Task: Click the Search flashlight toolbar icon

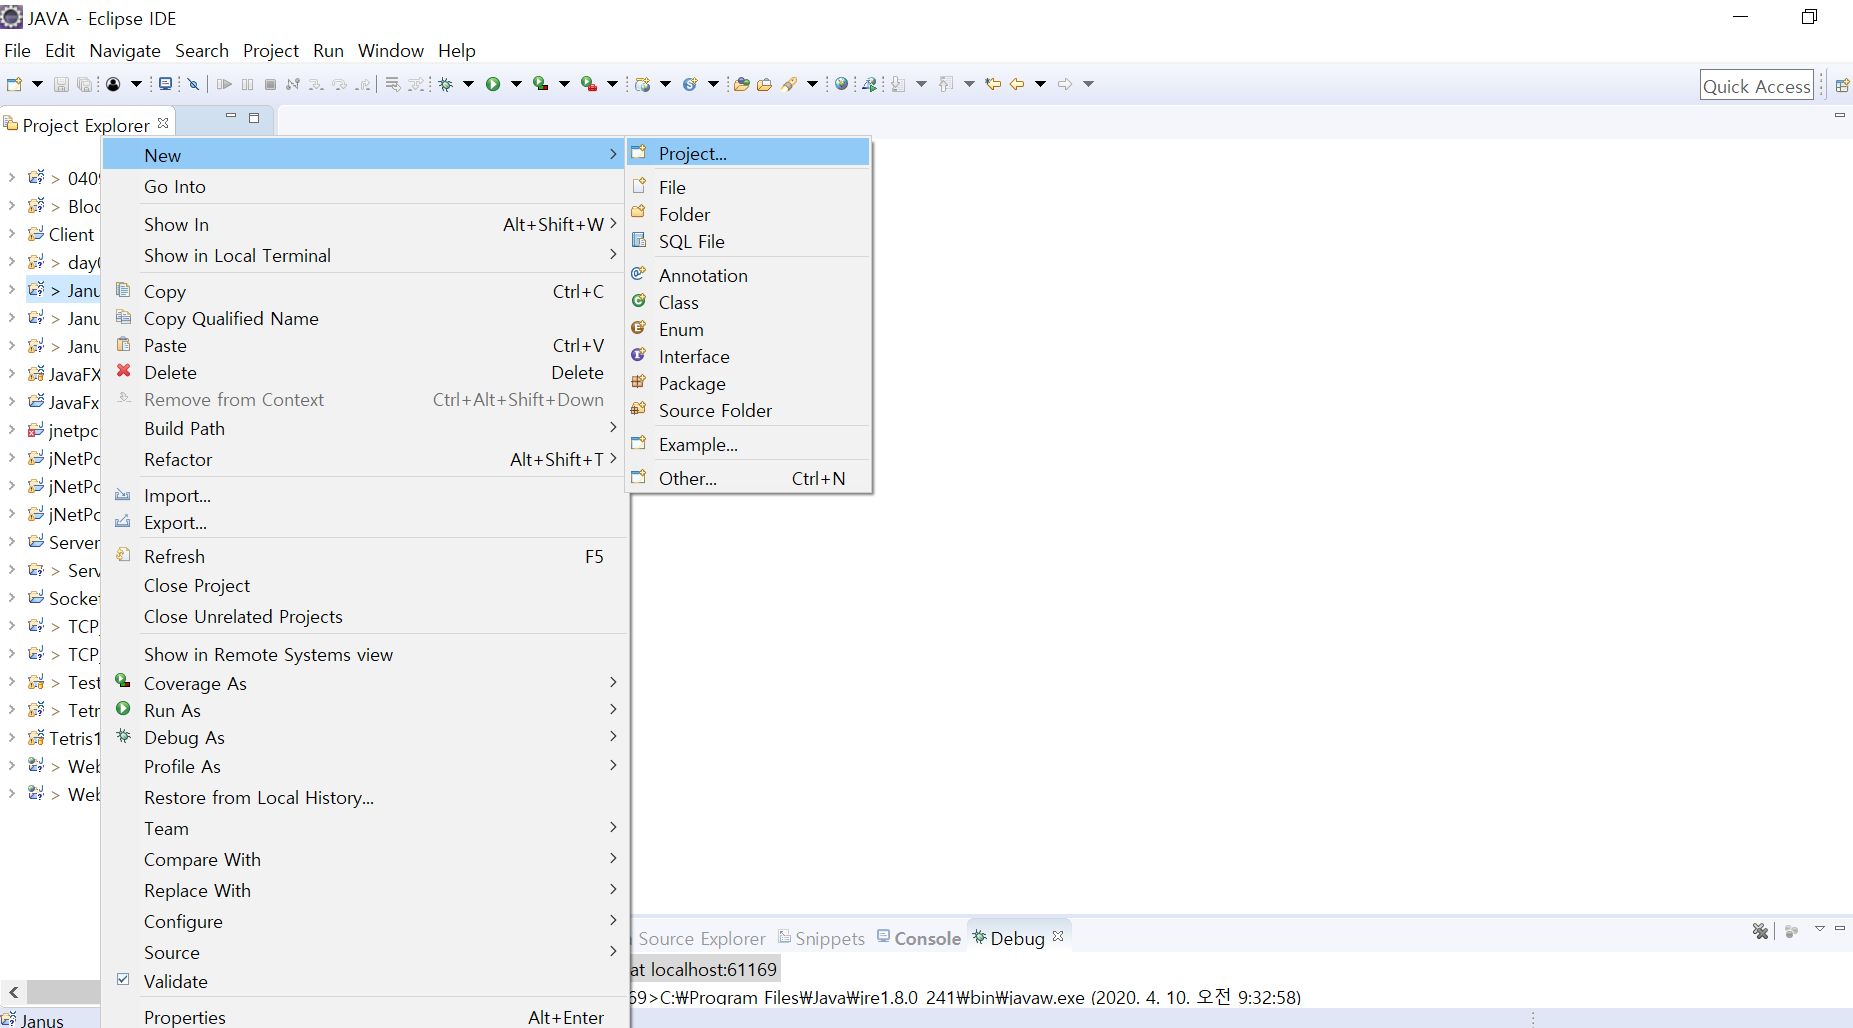Action: click(789, 84)
